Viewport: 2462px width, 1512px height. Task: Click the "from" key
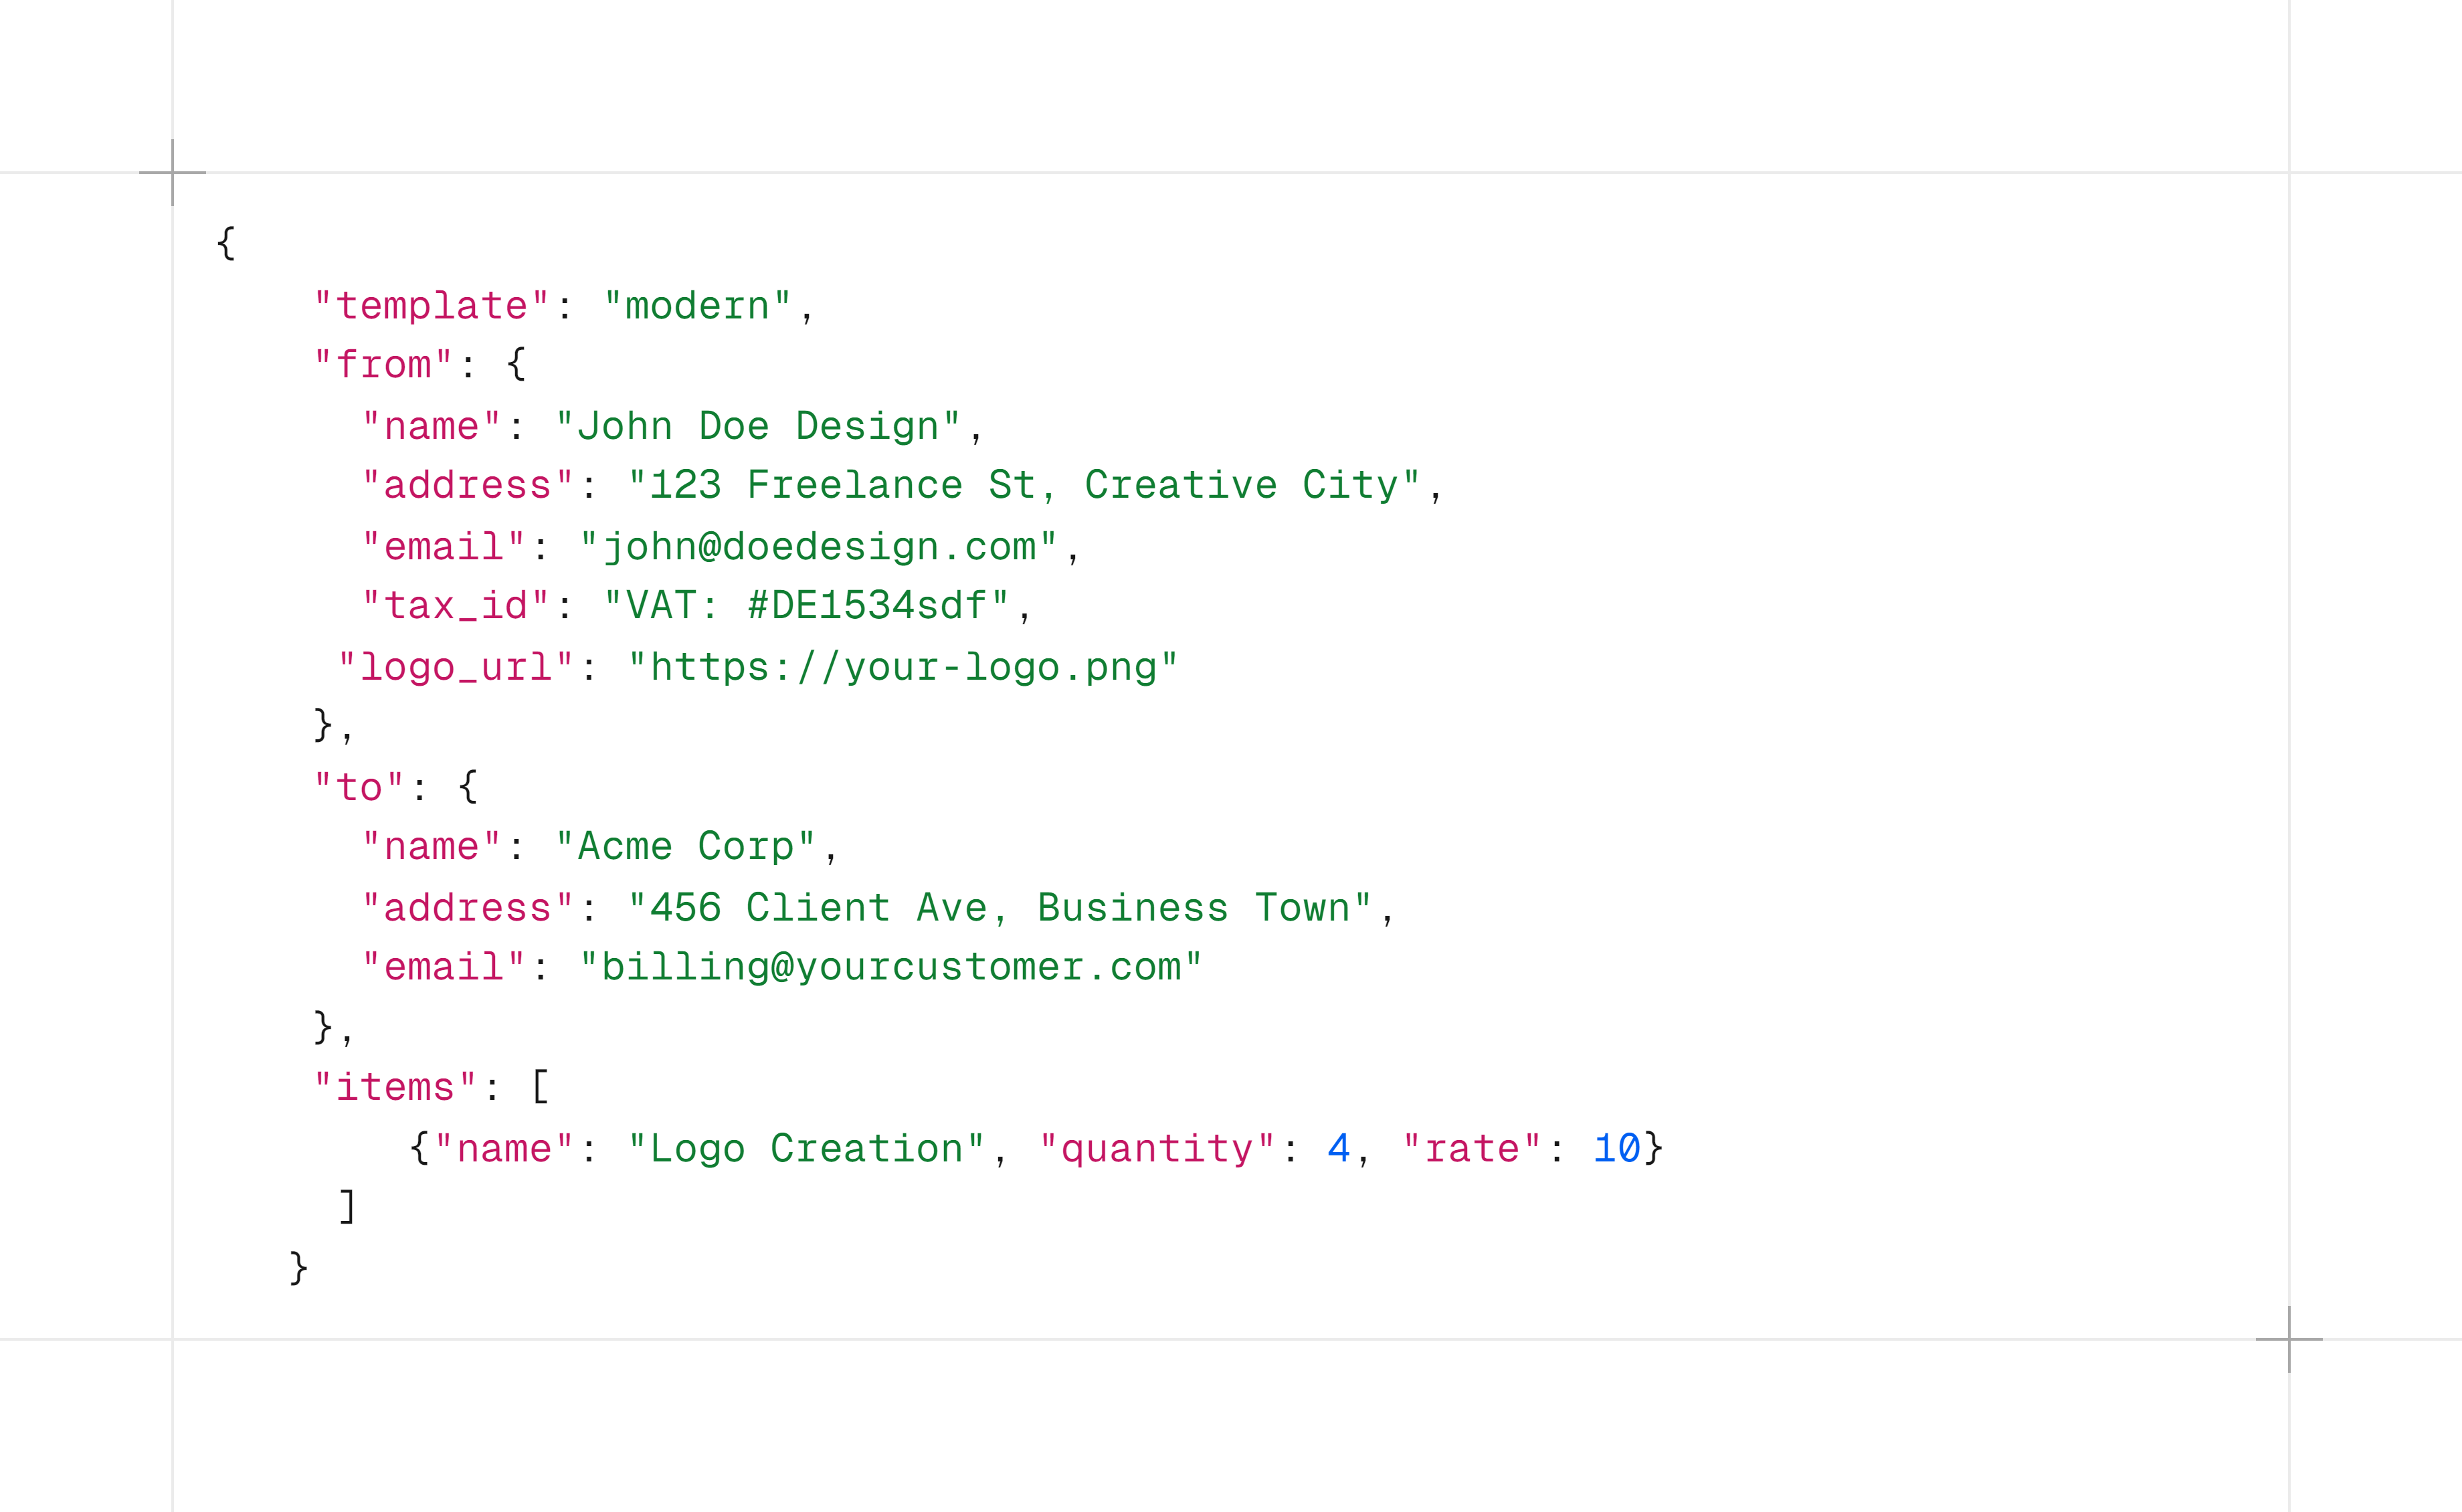[384, 365]
